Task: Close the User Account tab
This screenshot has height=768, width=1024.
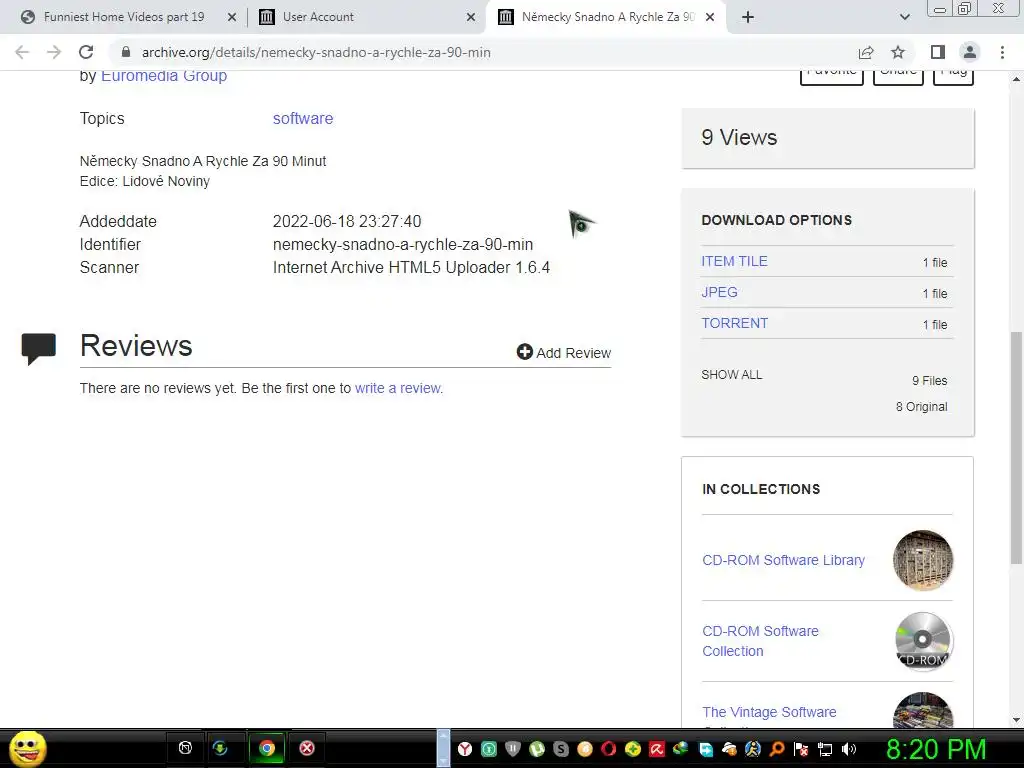Action: [471, 18]
